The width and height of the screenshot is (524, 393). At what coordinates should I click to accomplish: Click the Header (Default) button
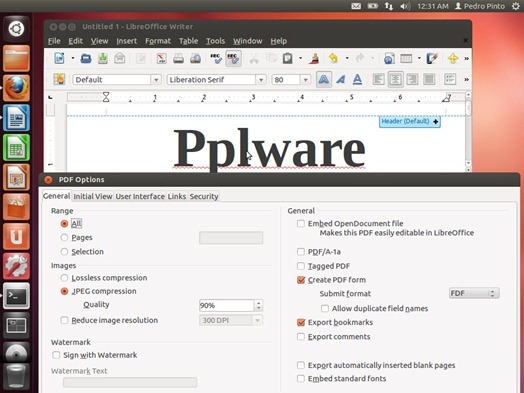coord(410,121)
